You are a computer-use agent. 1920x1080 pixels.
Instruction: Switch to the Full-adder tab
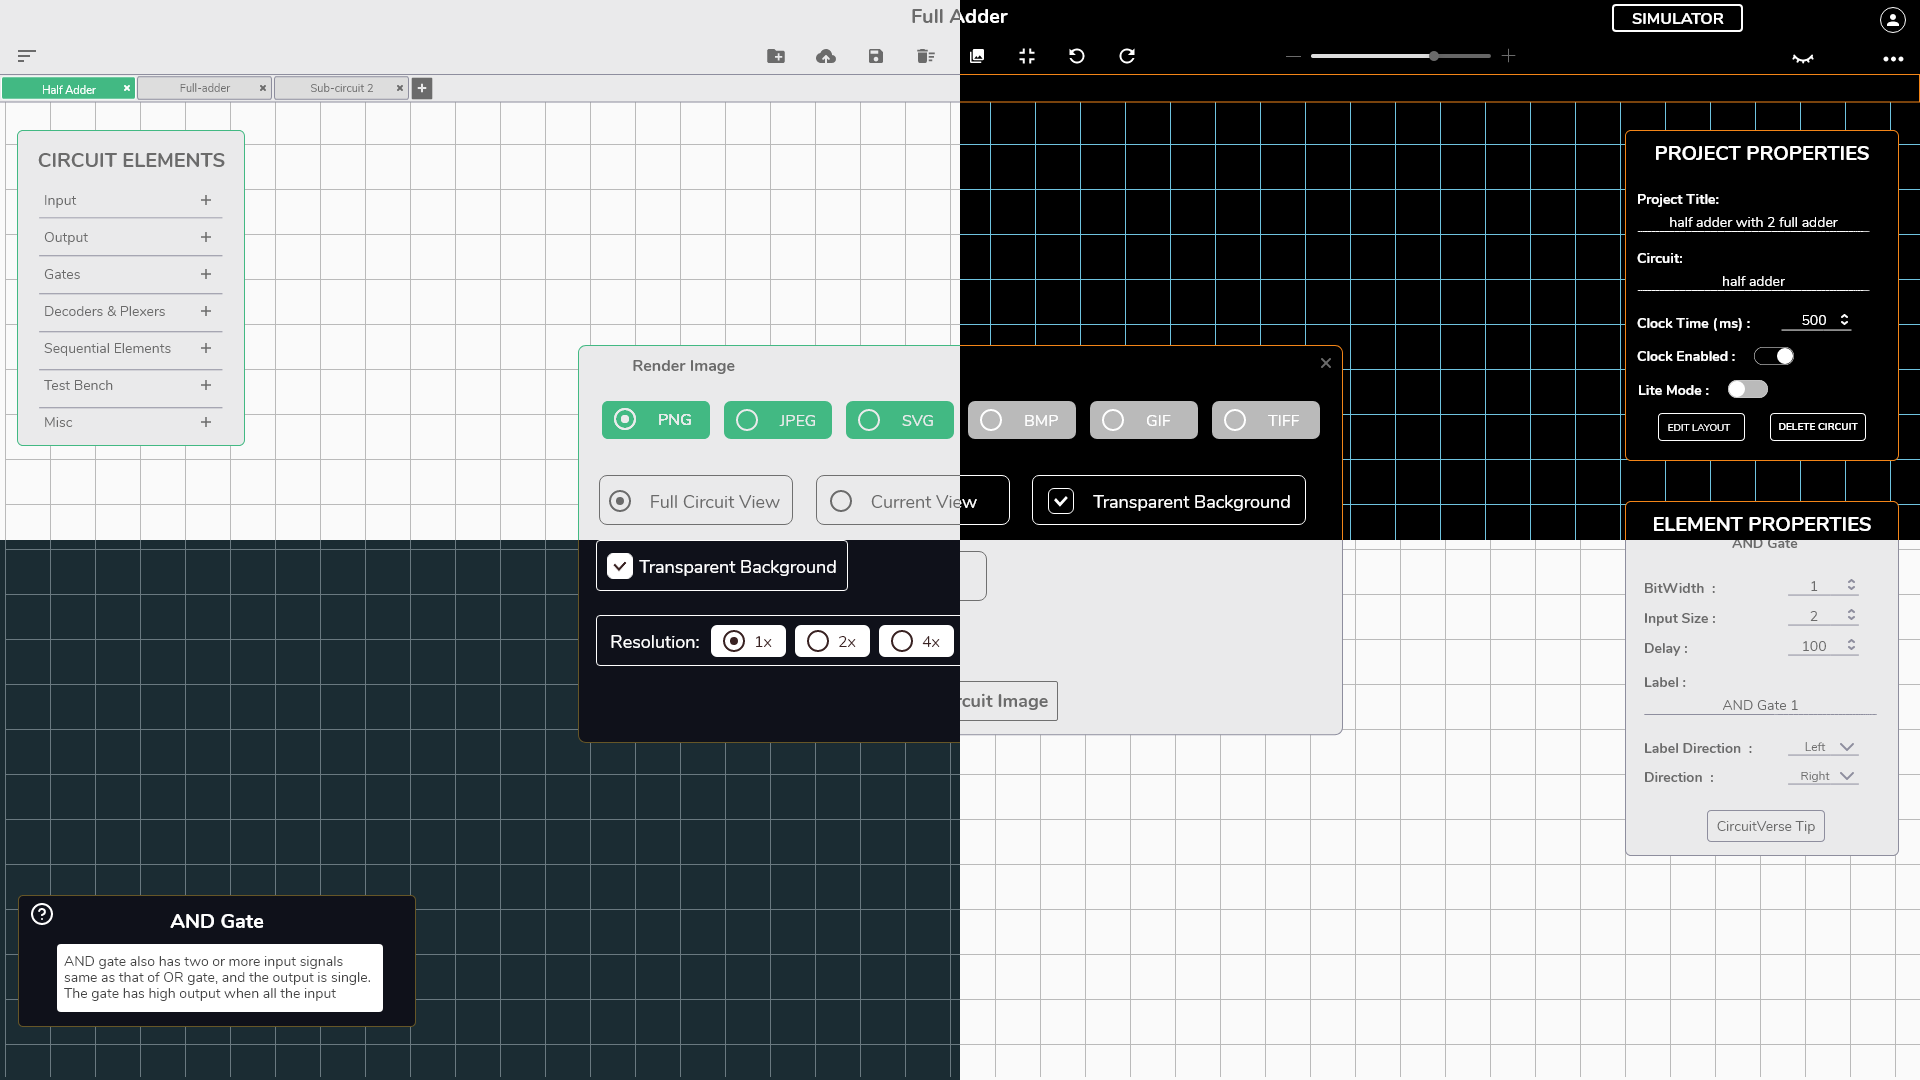204,88
